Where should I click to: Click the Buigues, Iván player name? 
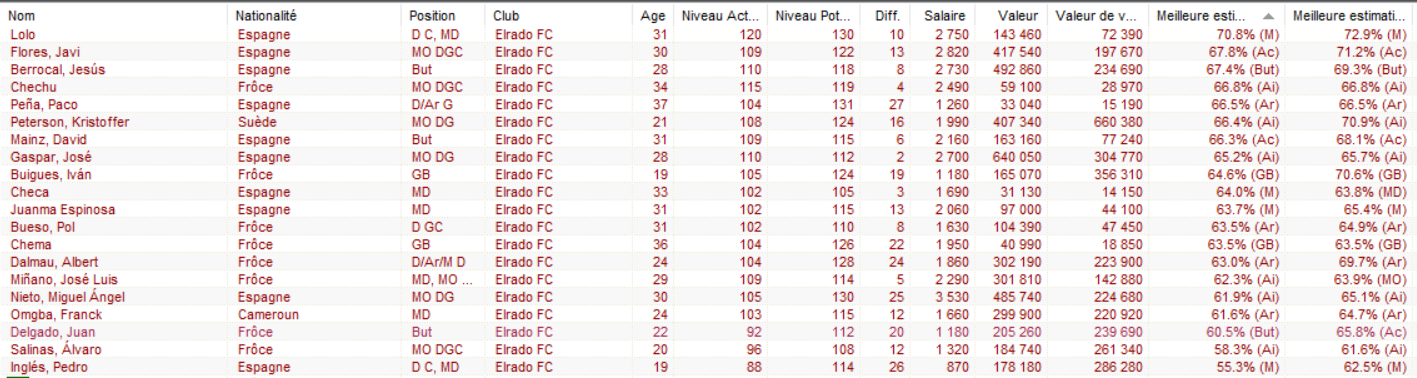[51, 175]
